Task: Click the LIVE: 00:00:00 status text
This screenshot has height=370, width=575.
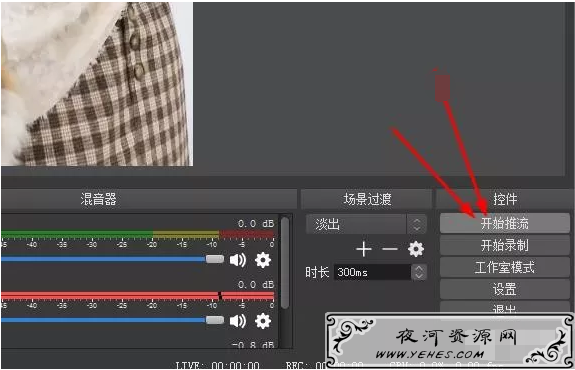Action: (x=217, y=366)
